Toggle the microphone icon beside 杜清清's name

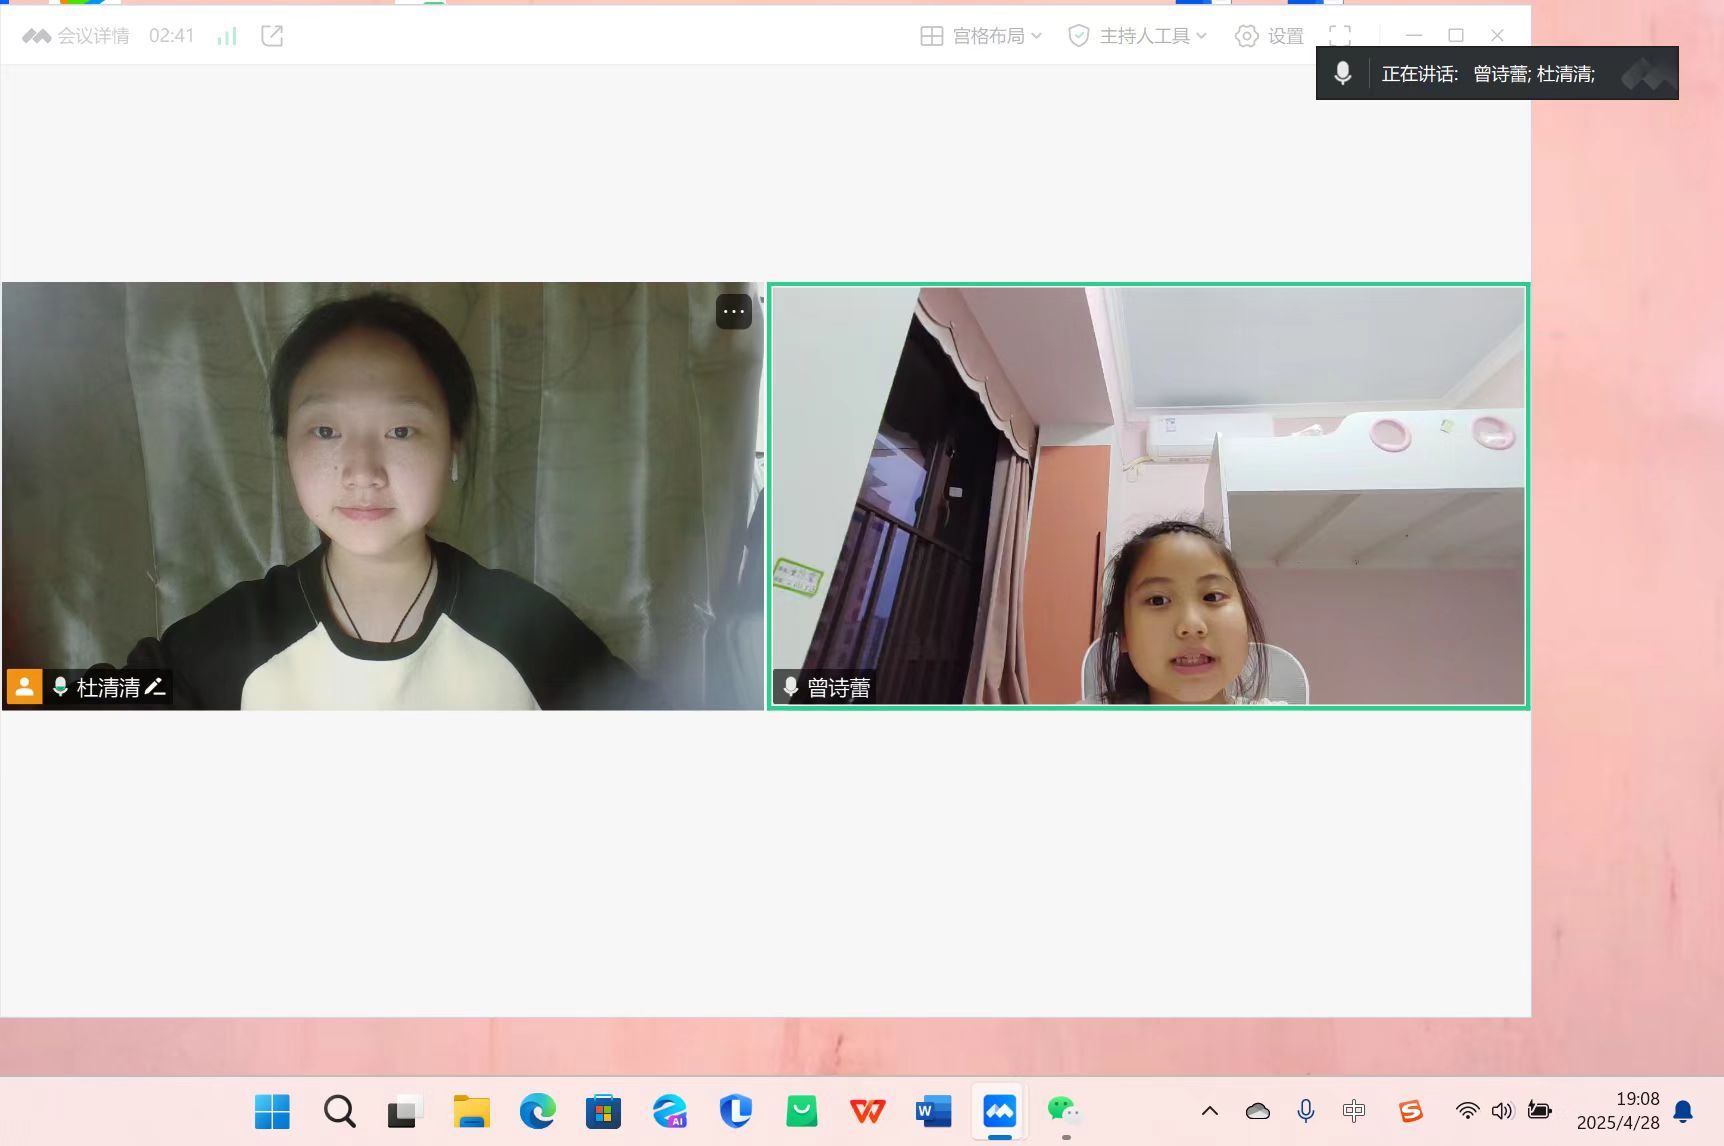tap(60, 687)
